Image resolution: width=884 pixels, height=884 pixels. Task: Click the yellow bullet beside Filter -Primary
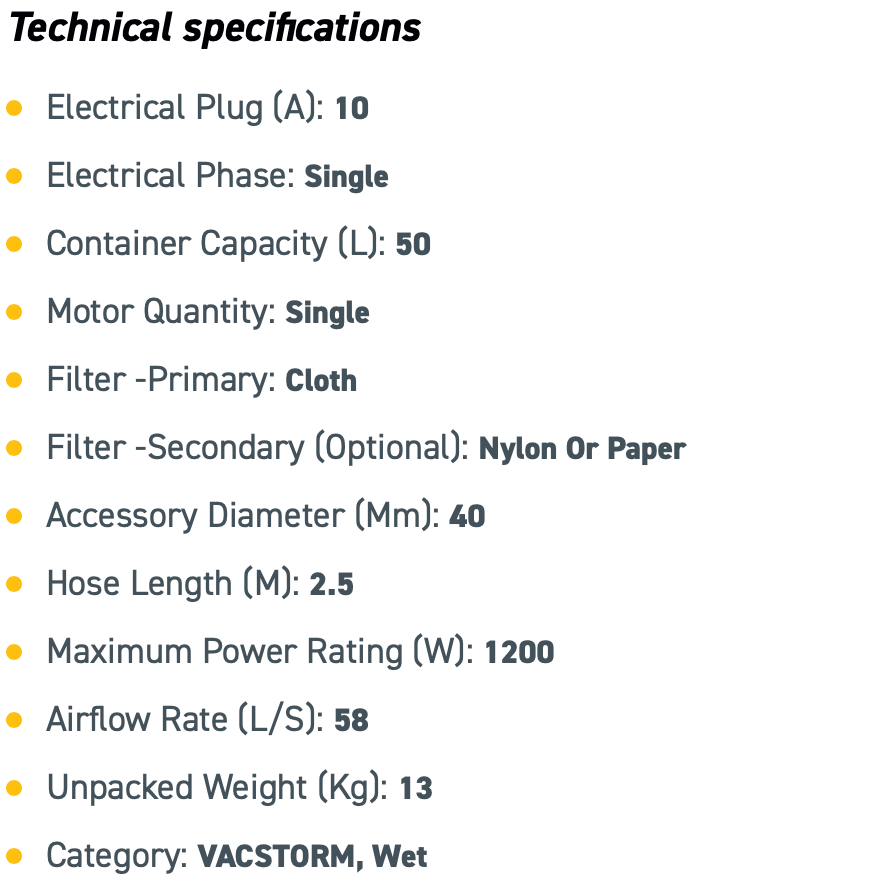click(15, 380)
